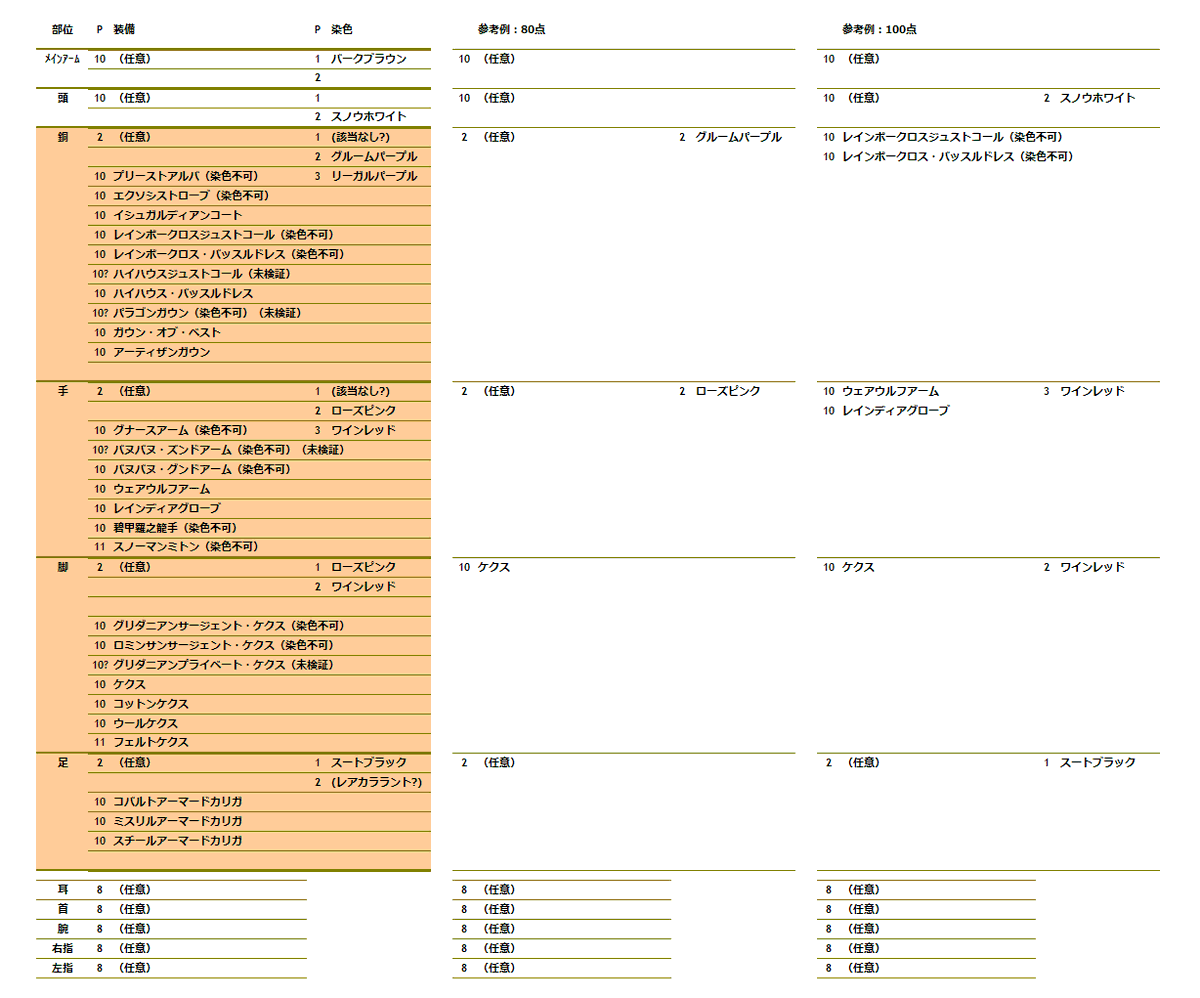The height and width of the screenshot is (998, 1200).
Task: Click the 腕 slot label
Action: point(62,928)
